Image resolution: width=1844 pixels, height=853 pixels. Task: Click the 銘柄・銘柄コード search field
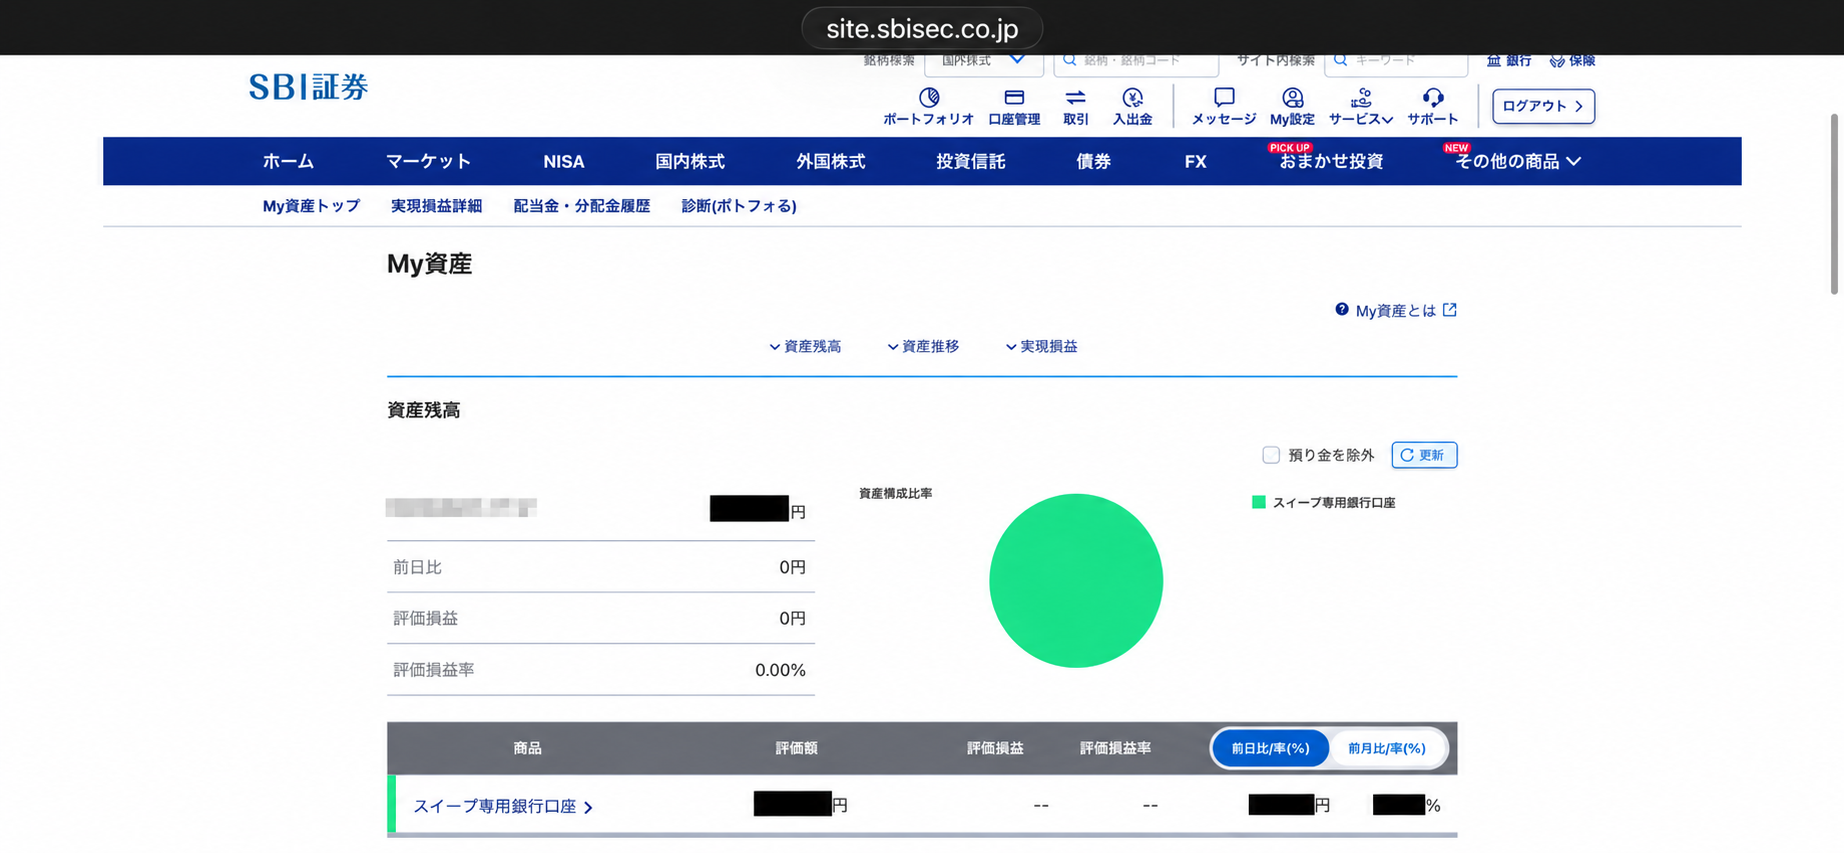(1136, 63)
